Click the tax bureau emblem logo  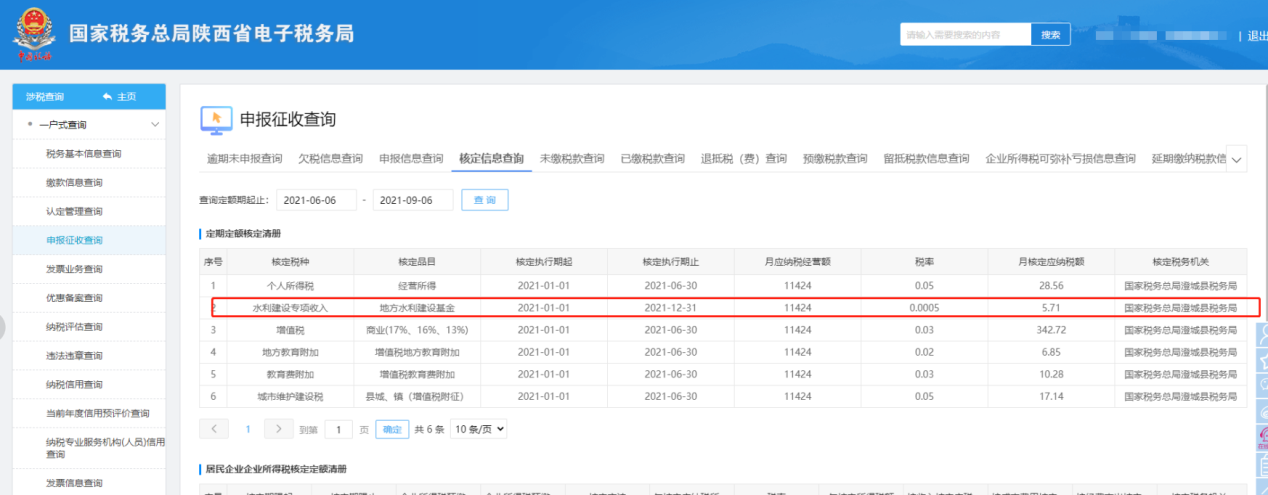35,35
